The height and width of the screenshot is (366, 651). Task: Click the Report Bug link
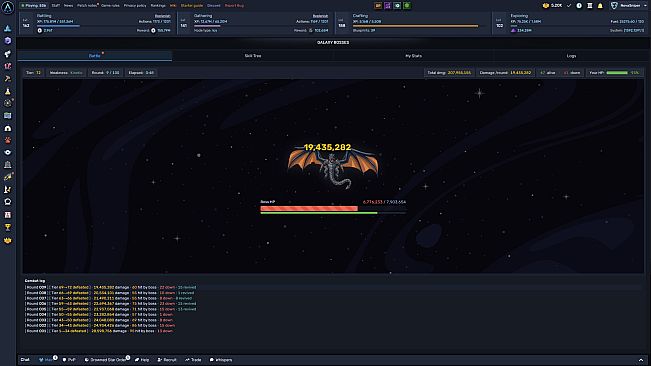coord(234,6)
